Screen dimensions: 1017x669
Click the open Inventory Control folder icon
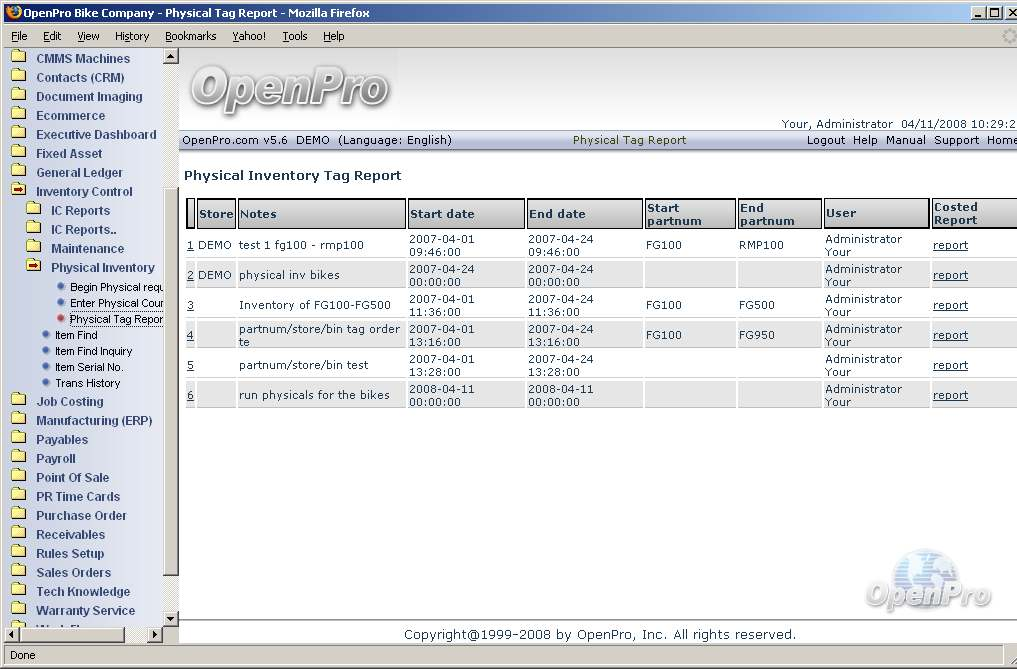pos(18,191)
